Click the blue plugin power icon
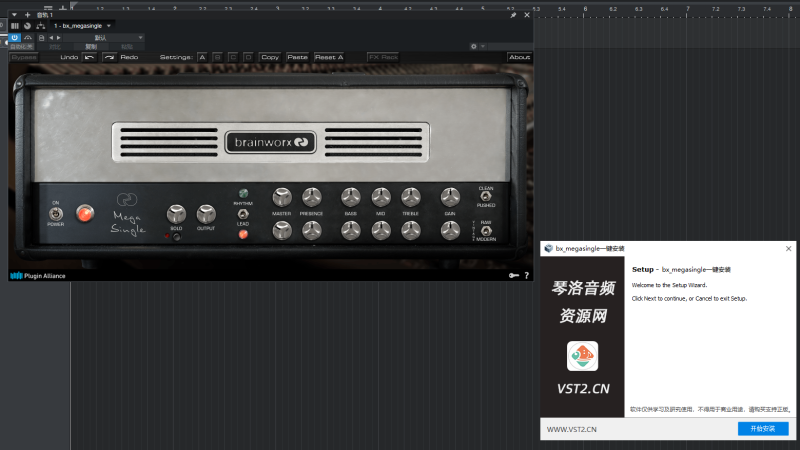Image resolution: width=800 pixels, height=450 pixels. [15, 37]
